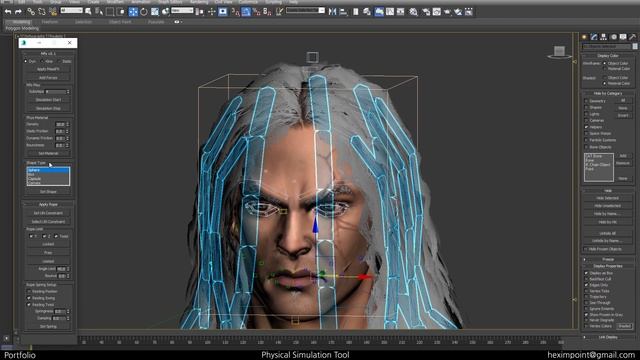Toggle the Window/Crossing selection icon

(x=120, y=12)
